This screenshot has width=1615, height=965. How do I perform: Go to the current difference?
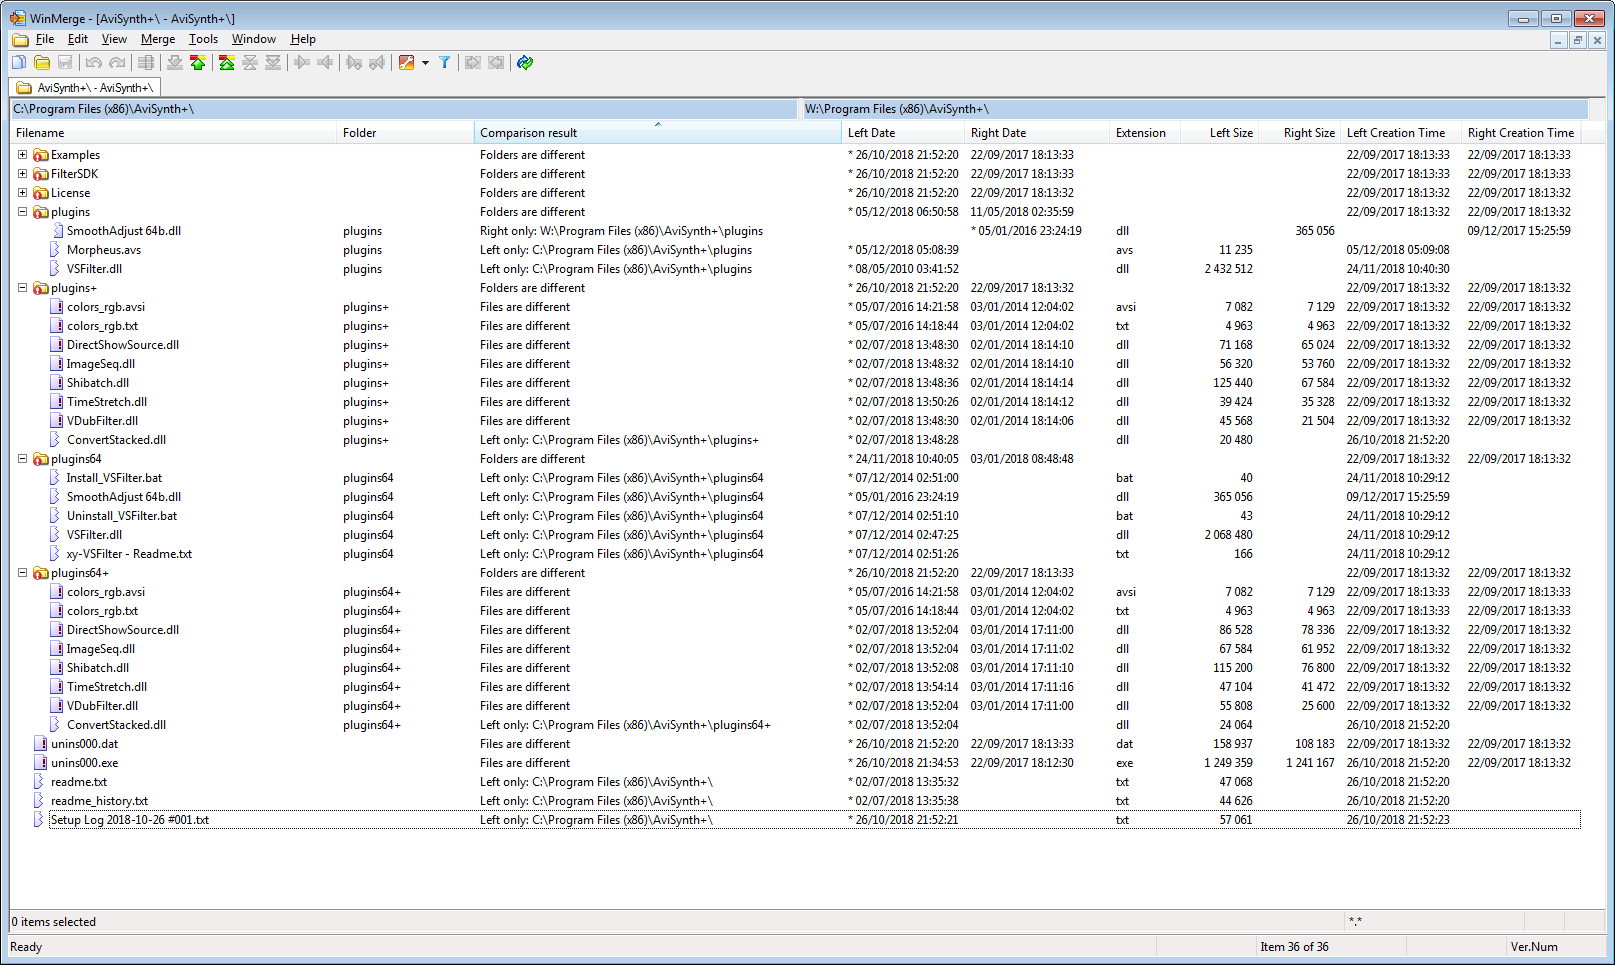pos(250,63)
